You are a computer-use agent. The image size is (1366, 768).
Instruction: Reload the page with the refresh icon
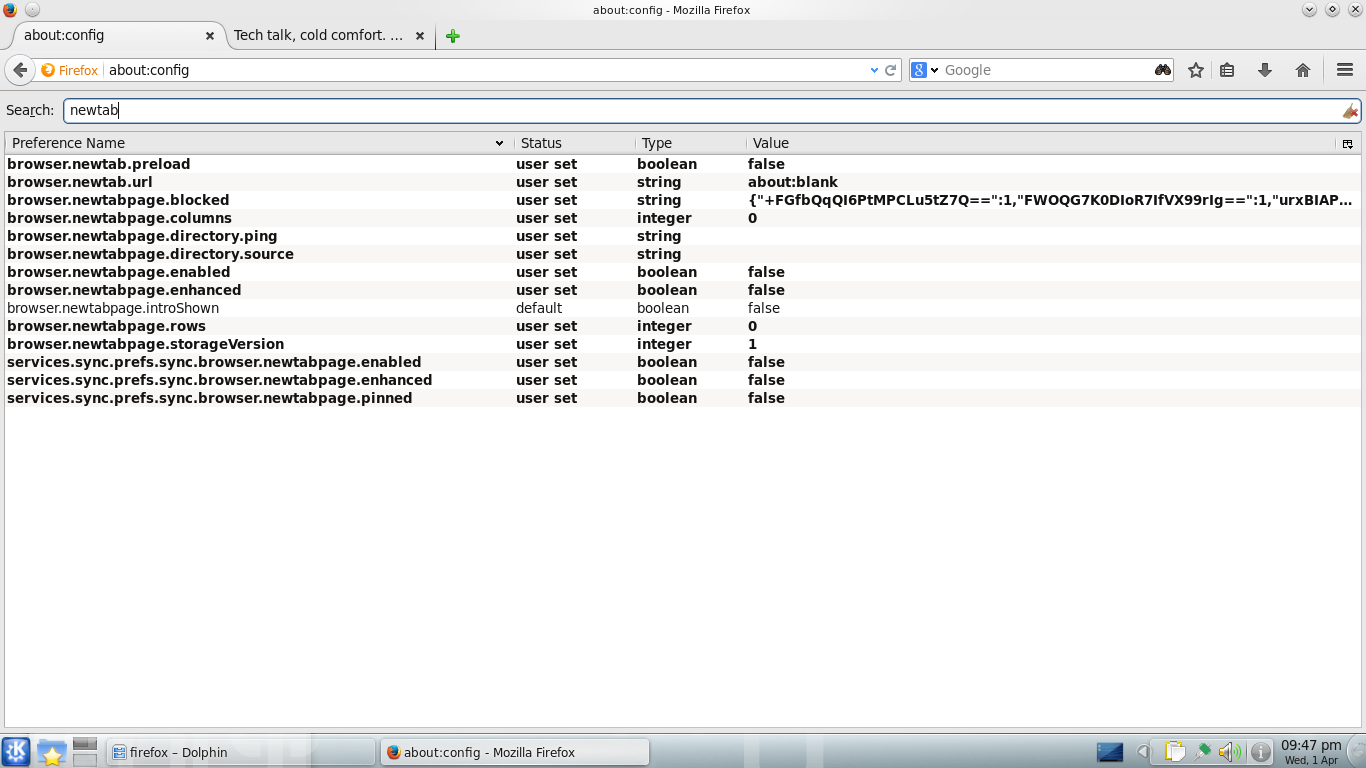click(x=890, y=70)
